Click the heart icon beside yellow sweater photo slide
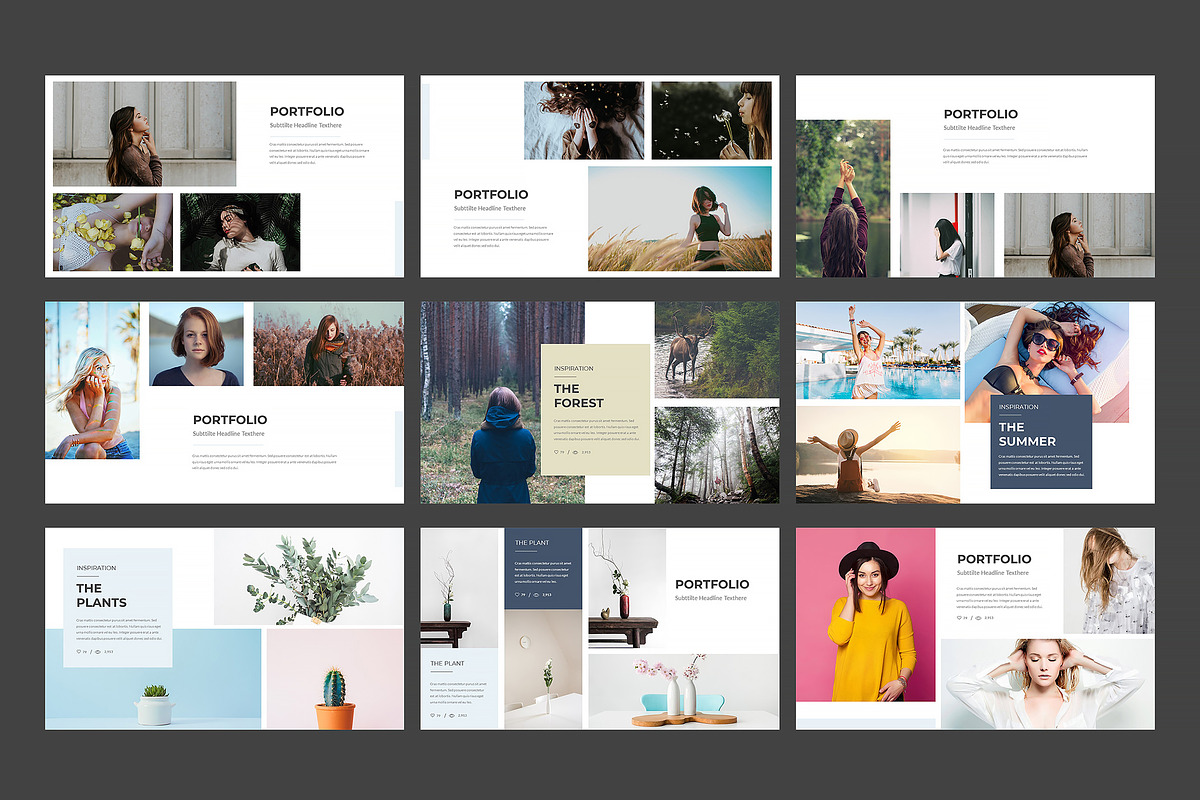1200x800 pixels. tap(960, 618)
